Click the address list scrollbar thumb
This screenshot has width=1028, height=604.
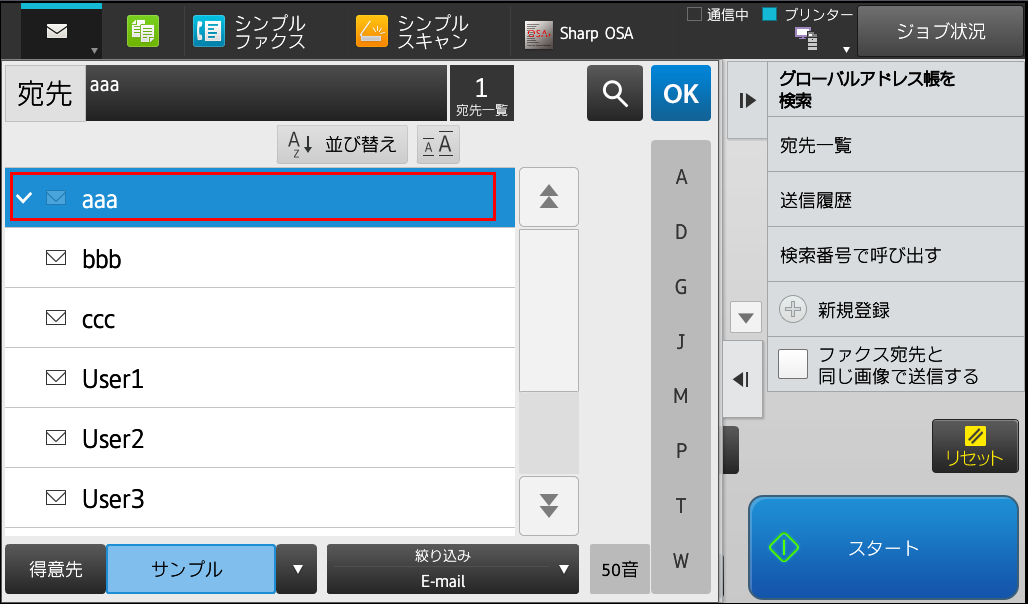(549, 310)
